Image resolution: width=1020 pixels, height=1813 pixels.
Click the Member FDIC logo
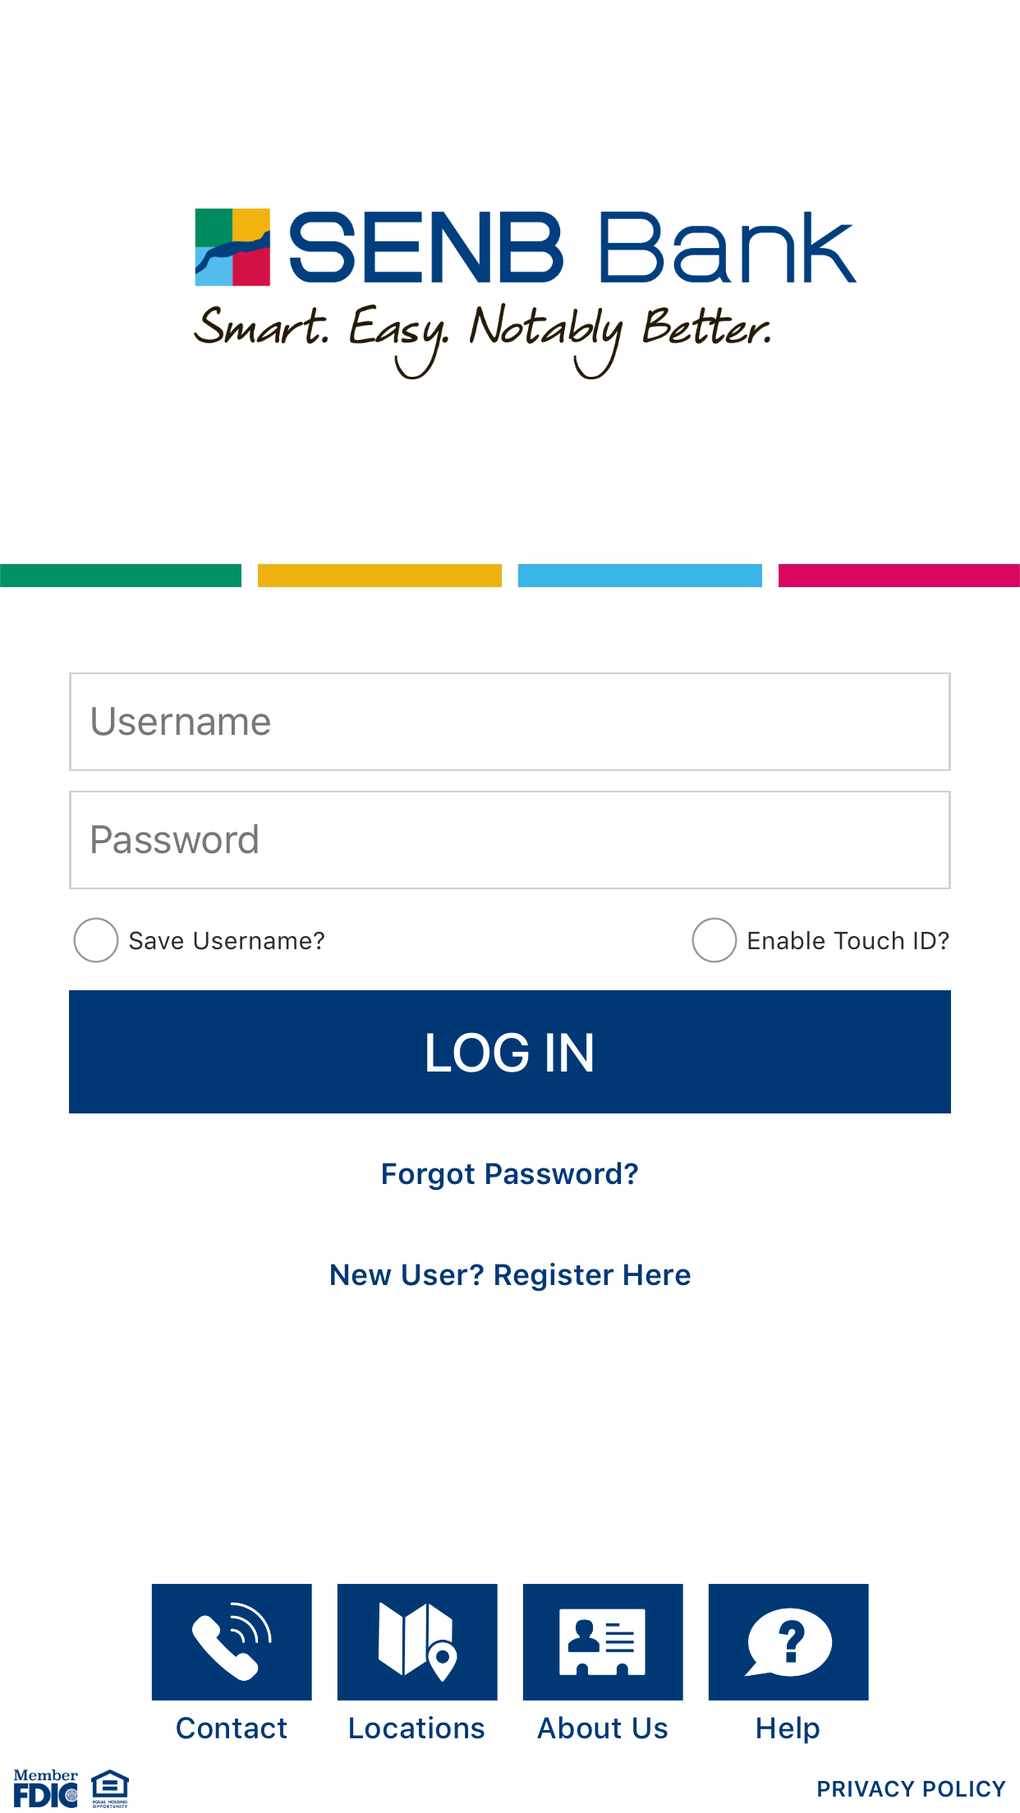45,1788
